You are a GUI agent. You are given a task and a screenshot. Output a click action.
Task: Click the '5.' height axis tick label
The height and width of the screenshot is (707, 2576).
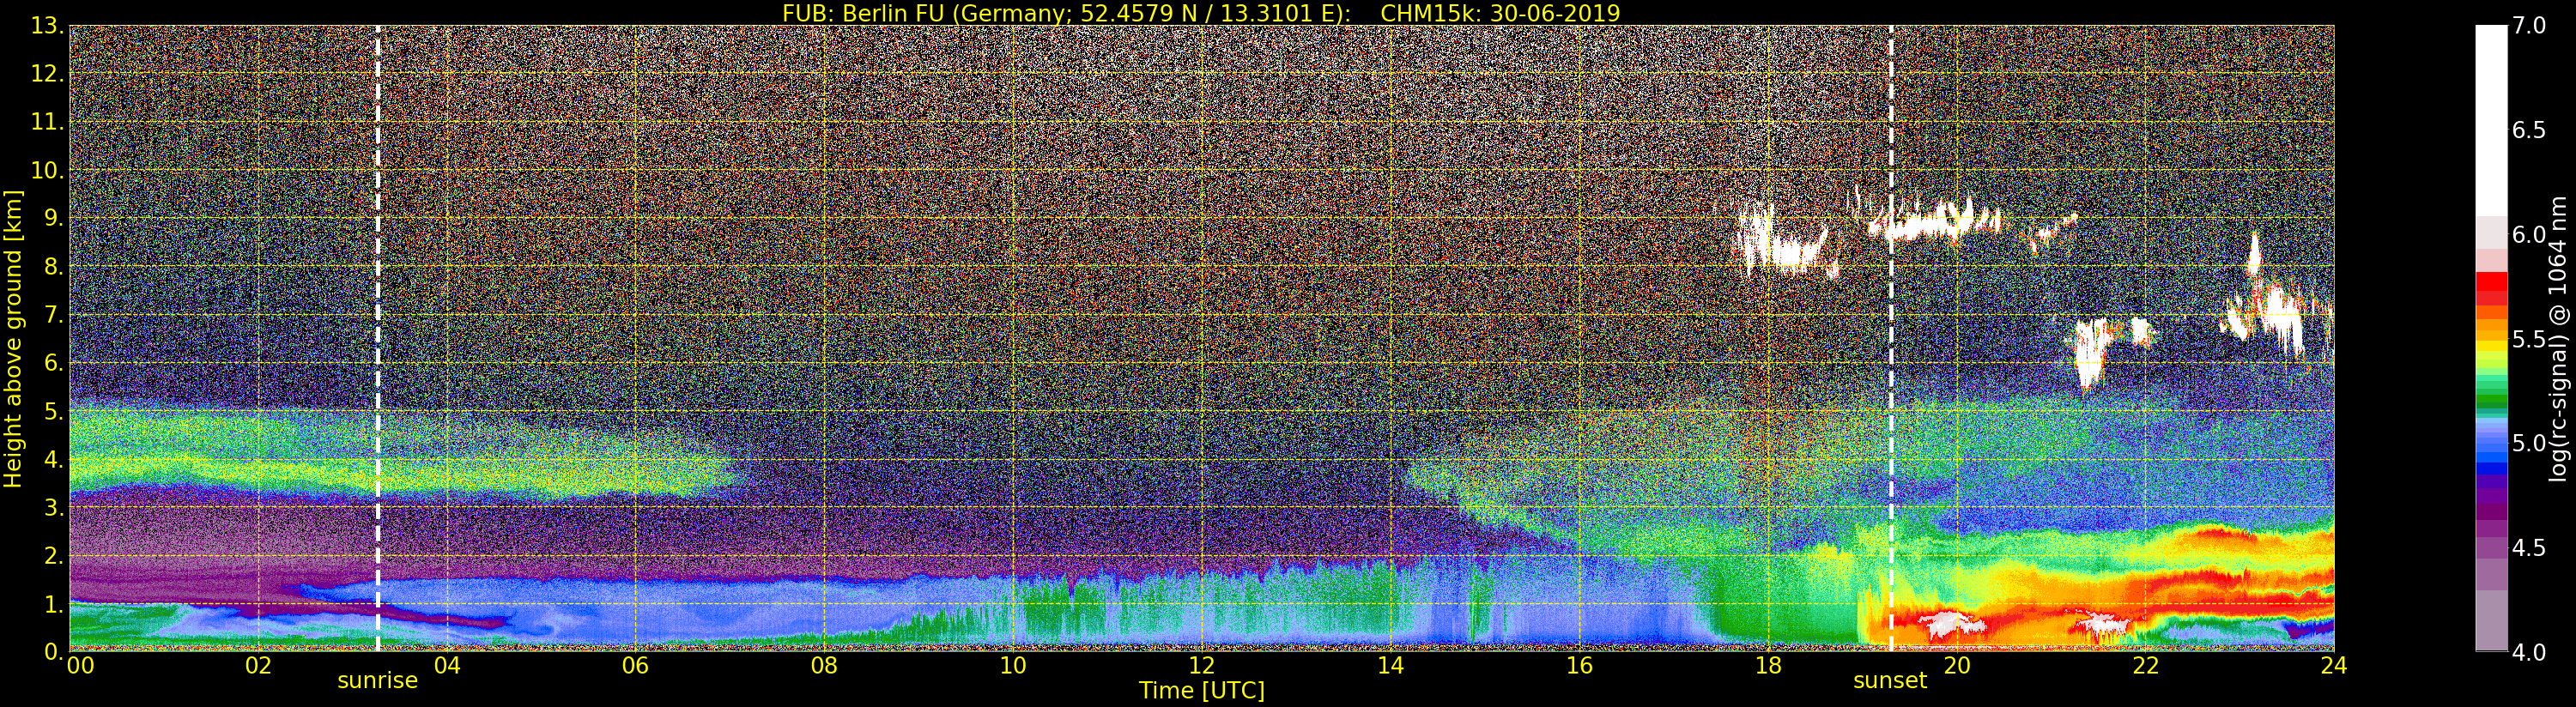[x=53, y=411]
